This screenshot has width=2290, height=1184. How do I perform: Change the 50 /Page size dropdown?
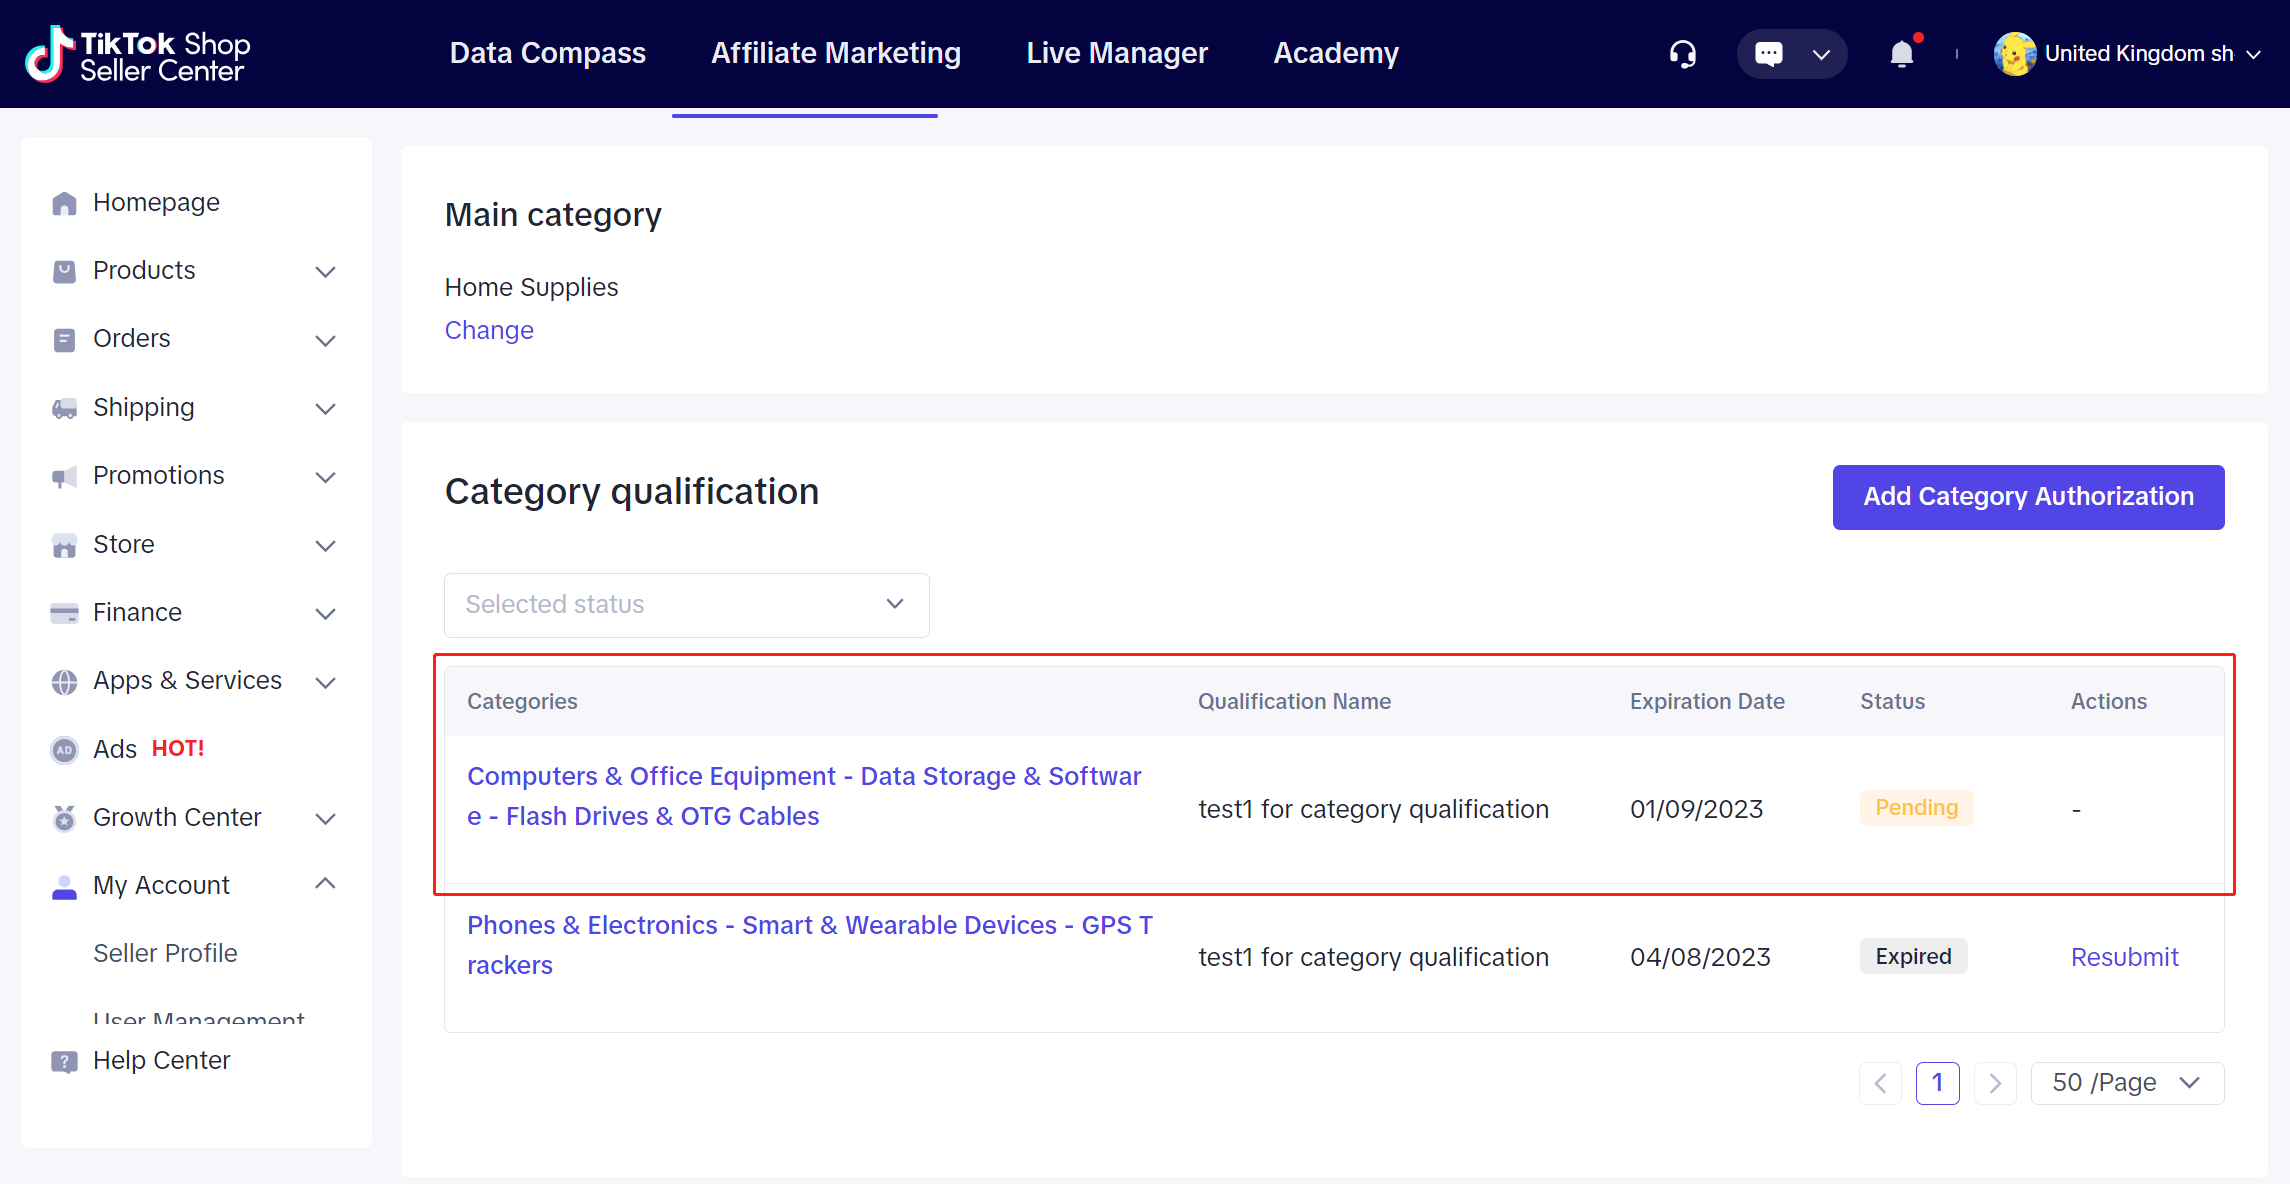[x=2126, y=1084]
